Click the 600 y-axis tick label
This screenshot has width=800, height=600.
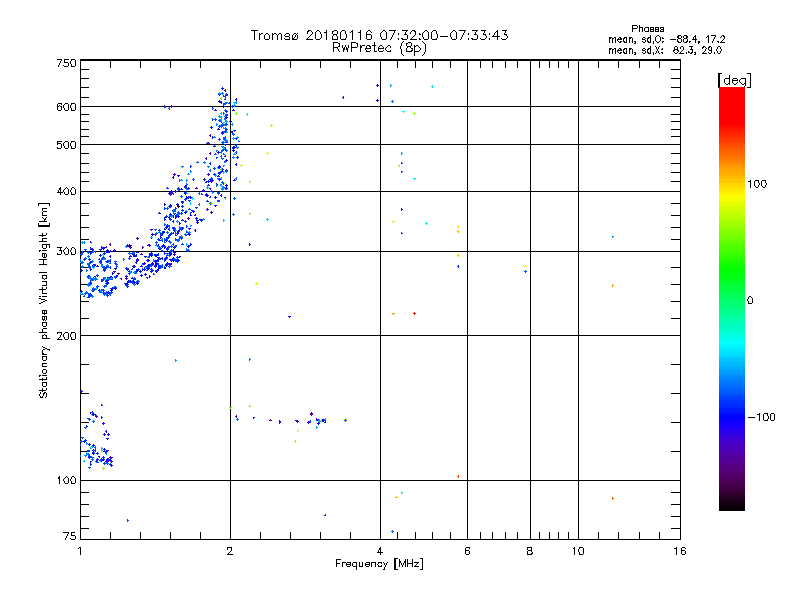pyautogui.click(x=66, y=107)
